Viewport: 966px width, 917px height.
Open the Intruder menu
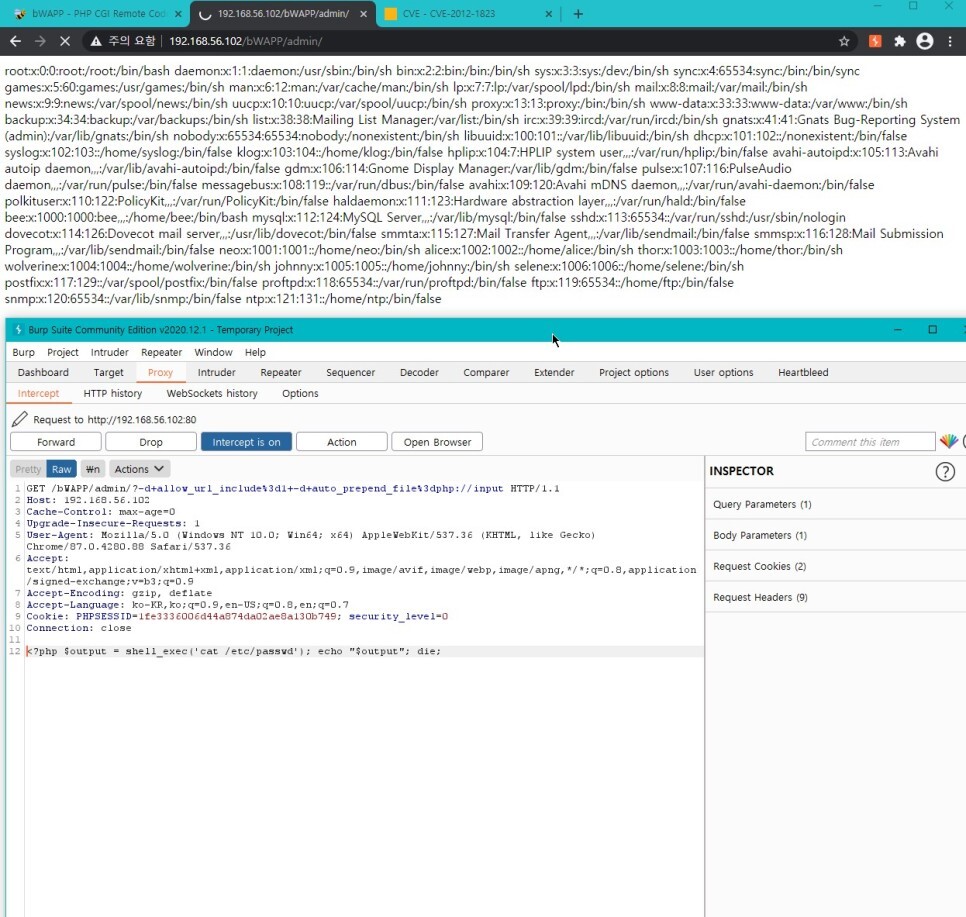click(x=110, y=352)
